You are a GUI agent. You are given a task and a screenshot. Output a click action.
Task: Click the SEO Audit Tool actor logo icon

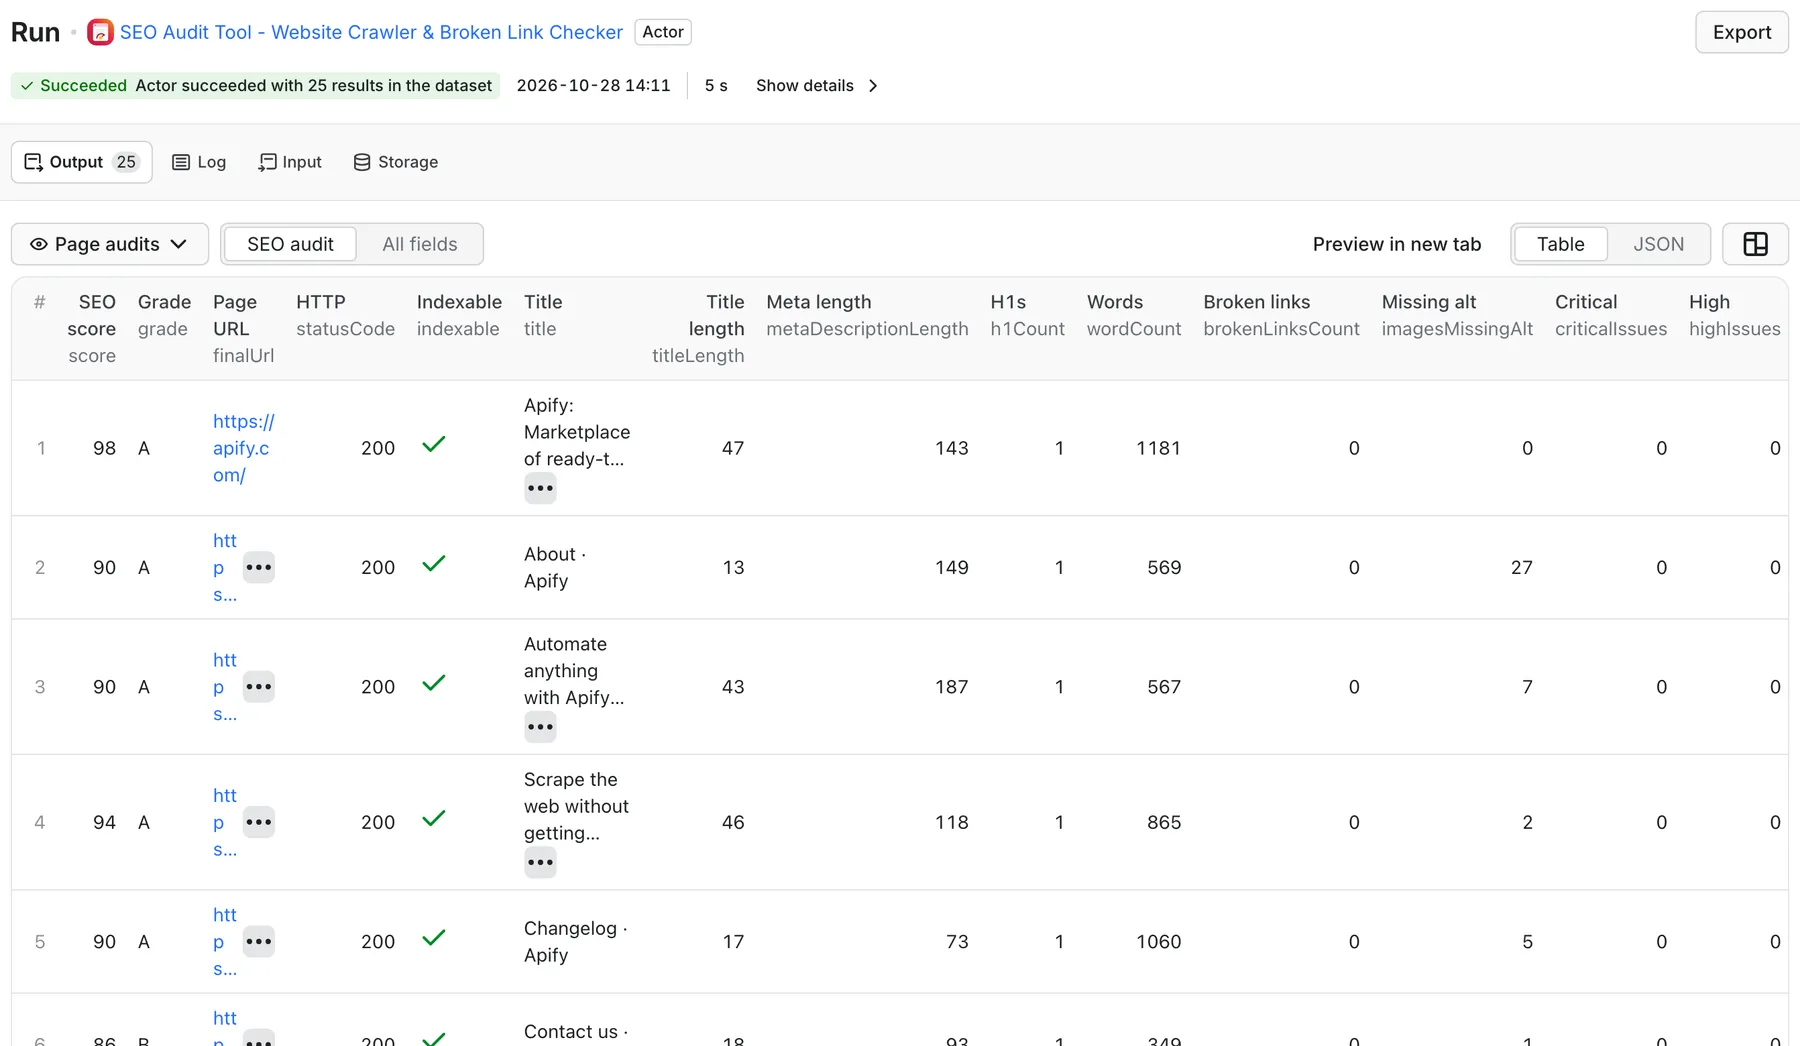point(100,32)
